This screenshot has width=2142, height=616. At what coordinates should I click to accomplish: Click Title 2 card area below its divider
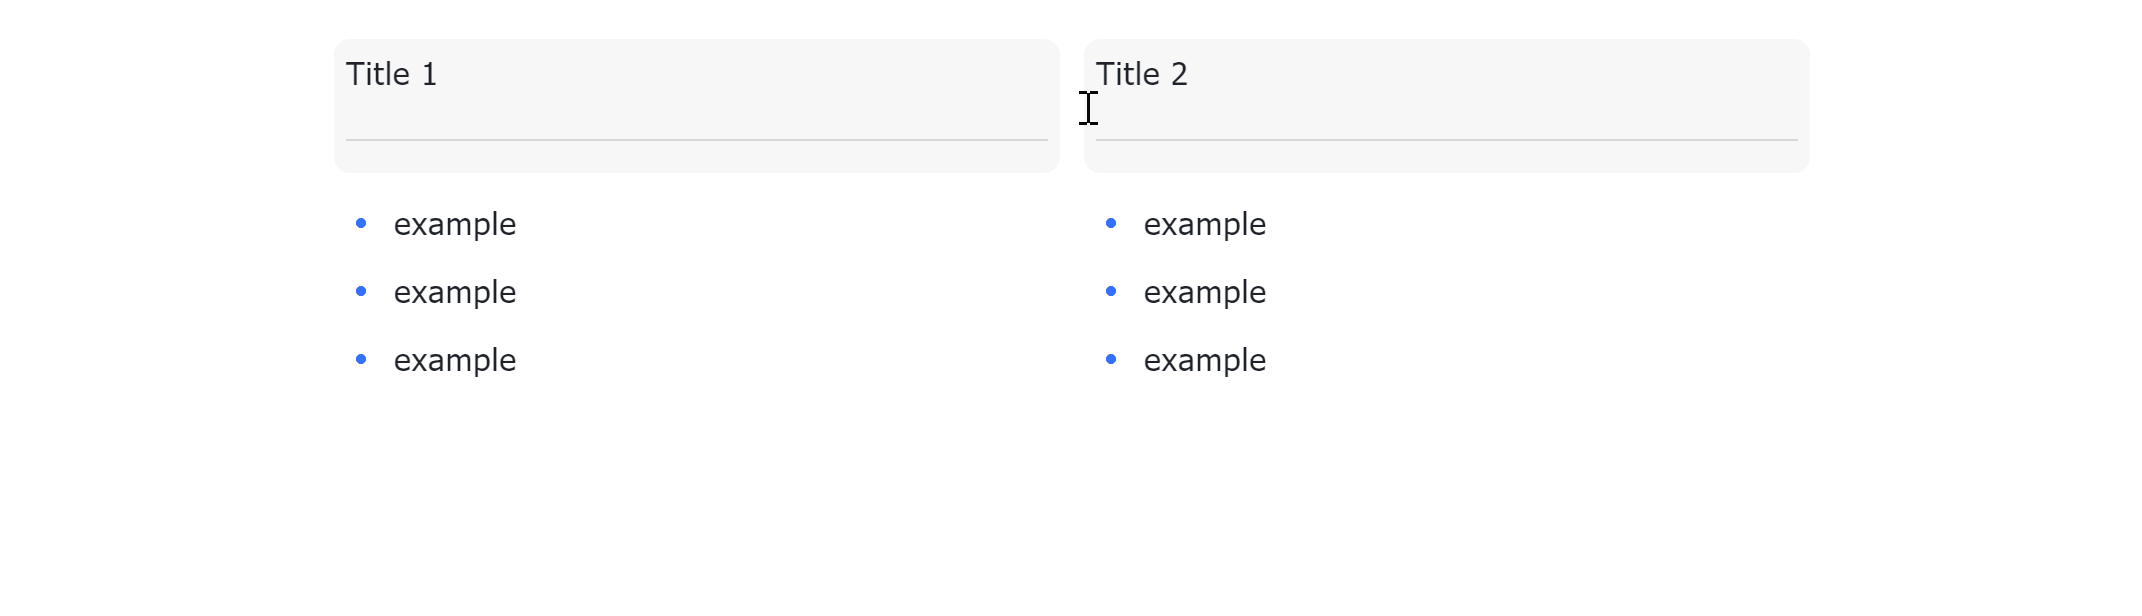click(1446, 157)
